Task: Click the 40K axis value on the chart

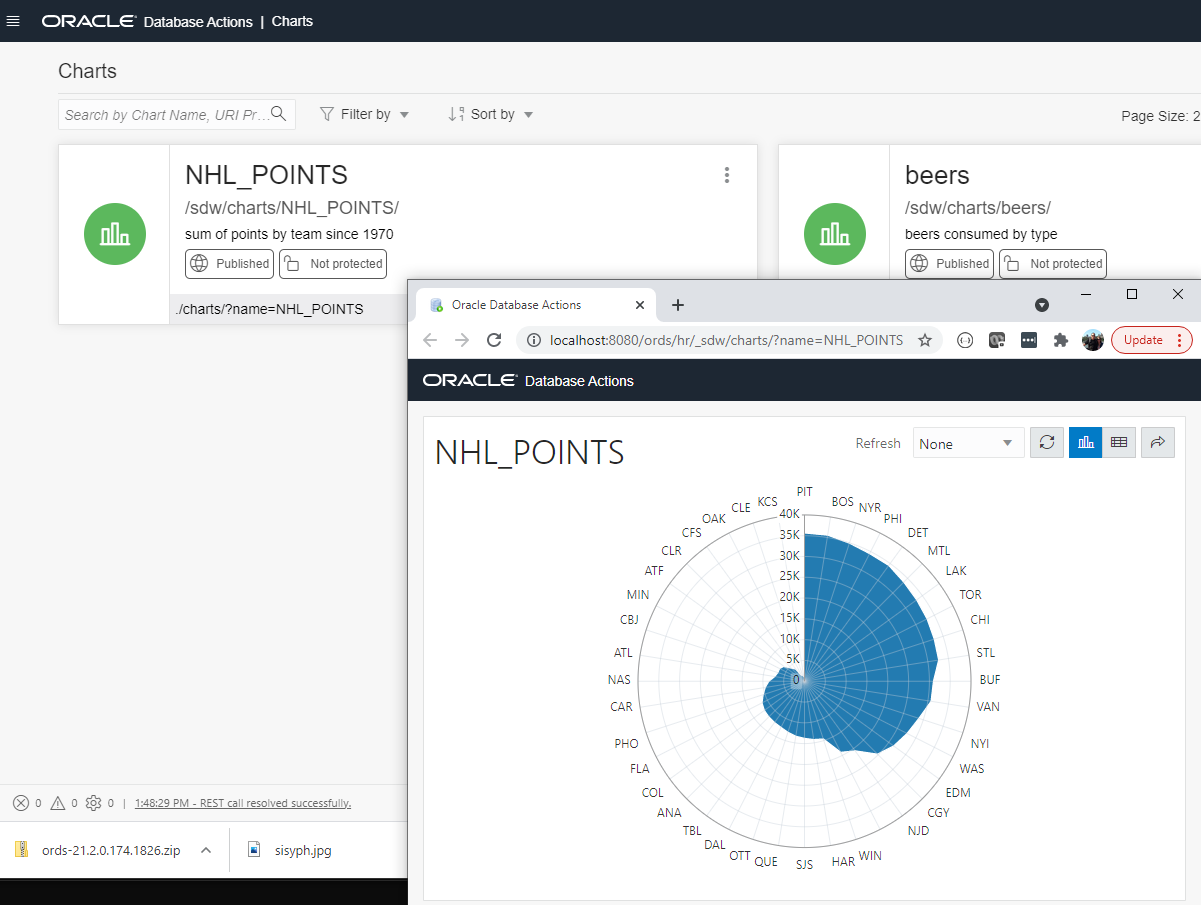Action: point(790,514)
